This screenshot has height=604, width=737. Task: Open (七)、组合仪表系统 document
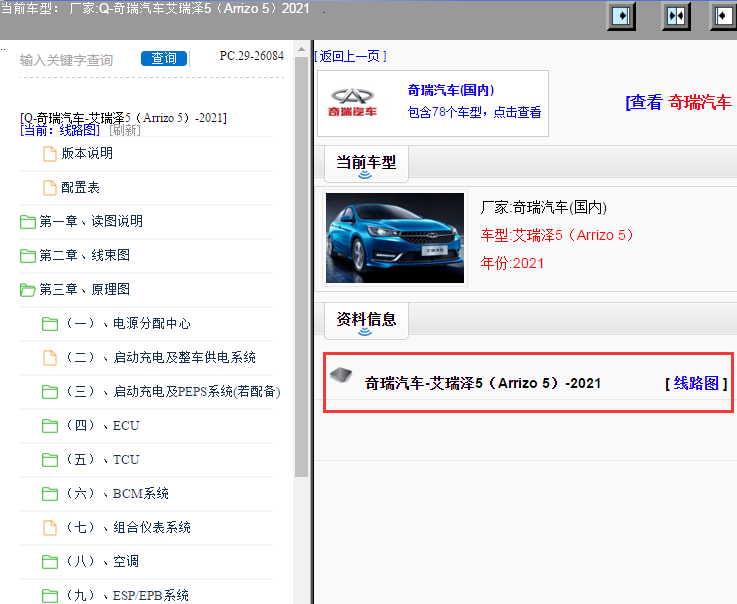tap(128, 527)
